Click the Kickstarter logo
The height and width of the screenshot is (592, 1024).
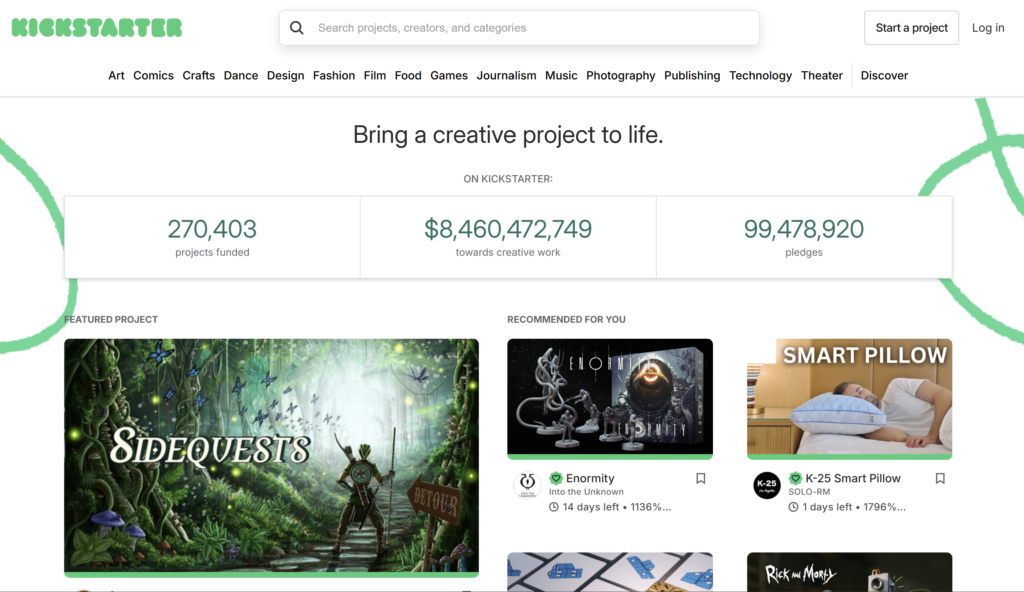point(95,27)
